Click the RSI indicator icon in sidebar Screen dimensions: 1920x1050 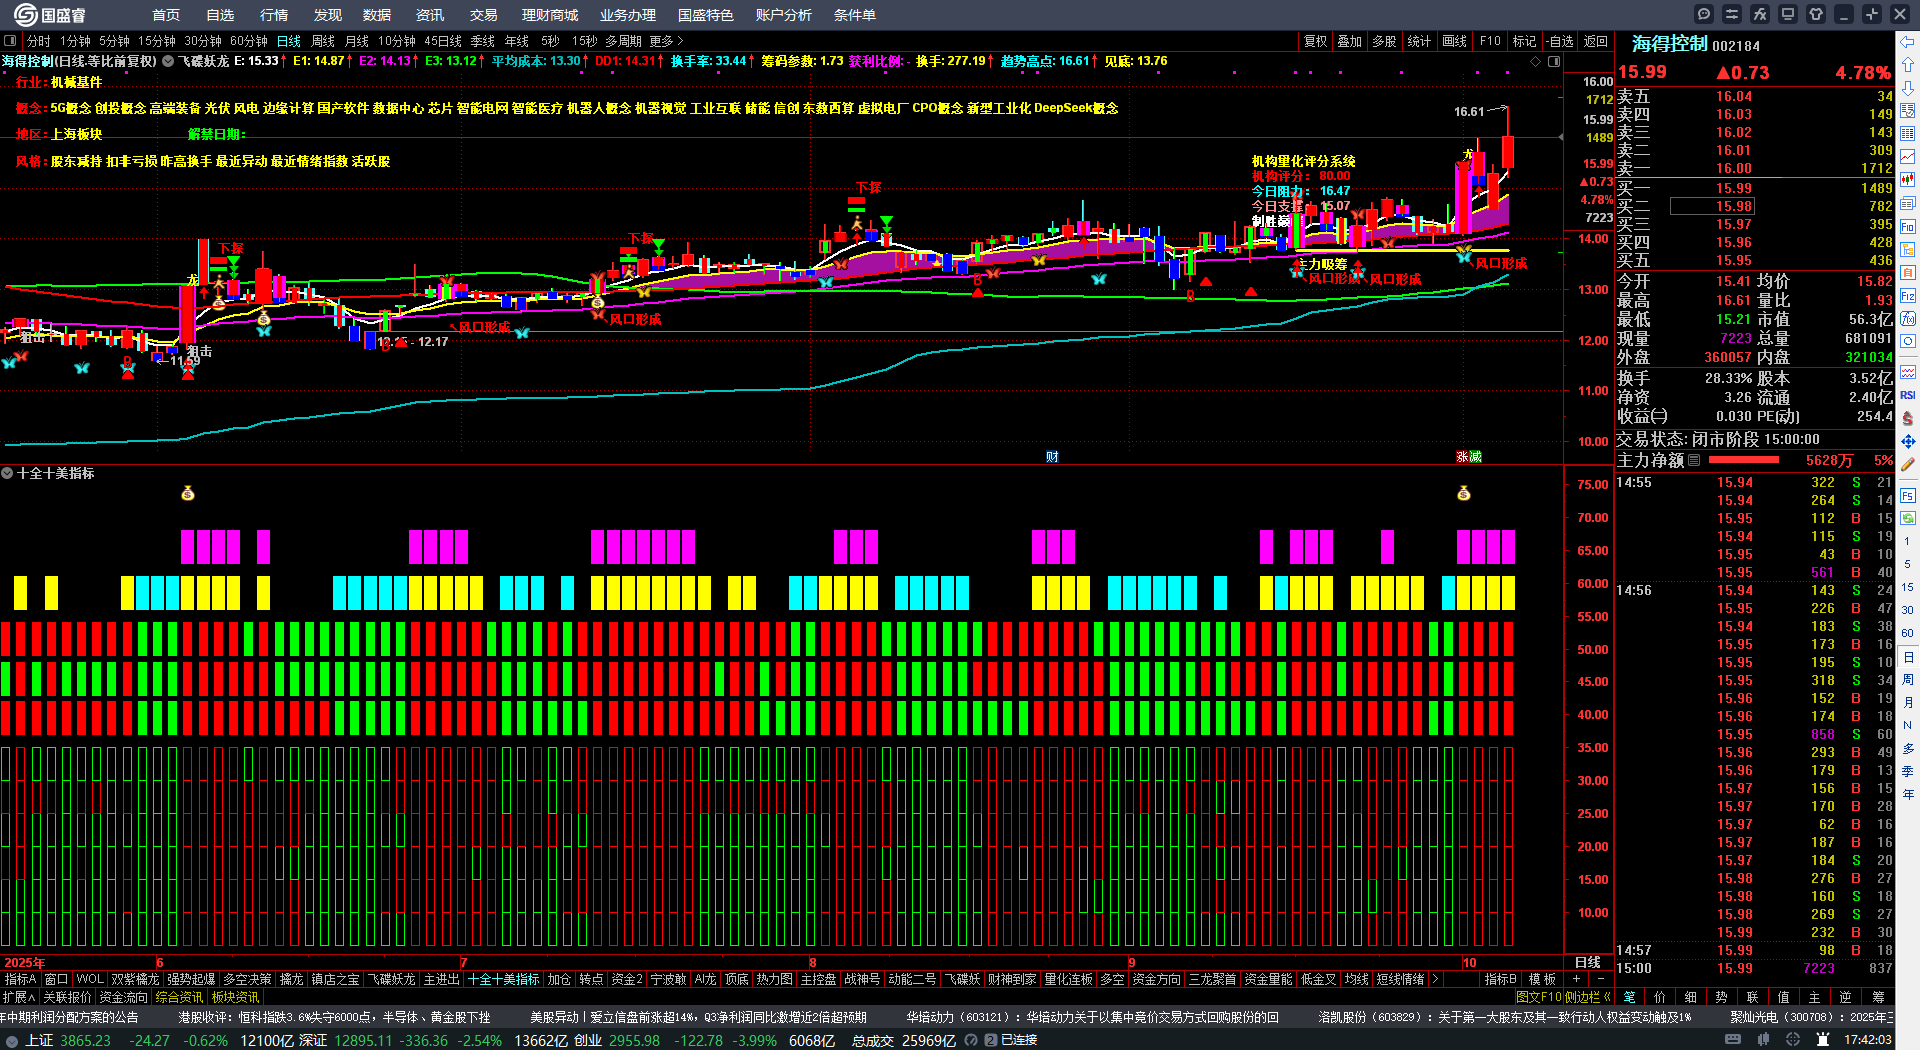tap(1908, 395)
